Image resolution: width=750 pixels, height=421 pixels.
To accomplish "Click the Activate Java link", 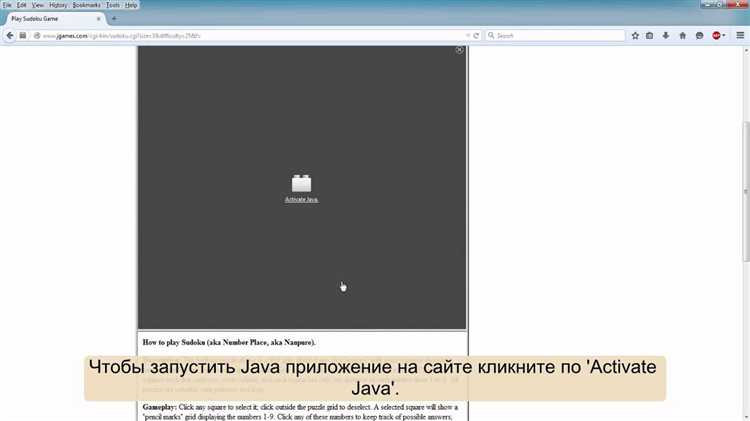I will pyautogui.click(x=301, y=199).
